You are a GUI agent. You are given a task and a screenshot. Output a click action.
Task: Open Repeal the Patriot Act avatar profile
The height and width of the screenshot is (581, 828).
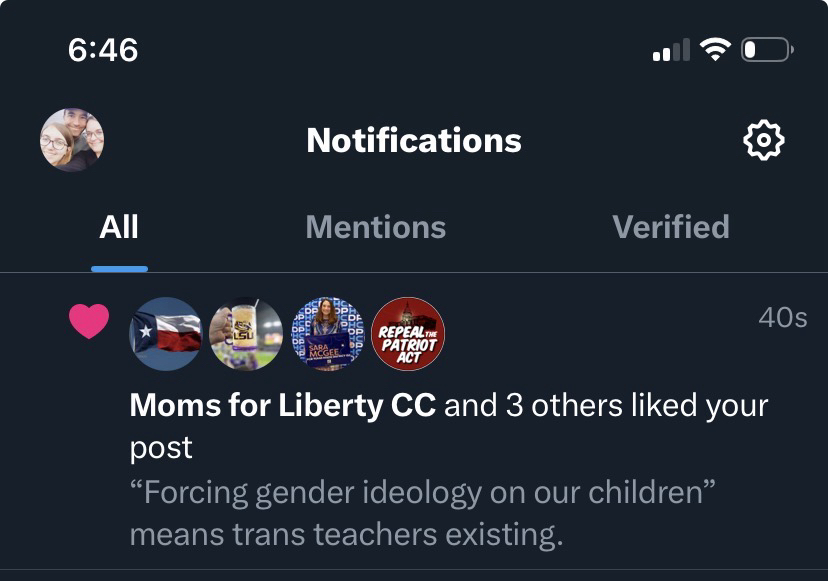(x=408, y=334)
